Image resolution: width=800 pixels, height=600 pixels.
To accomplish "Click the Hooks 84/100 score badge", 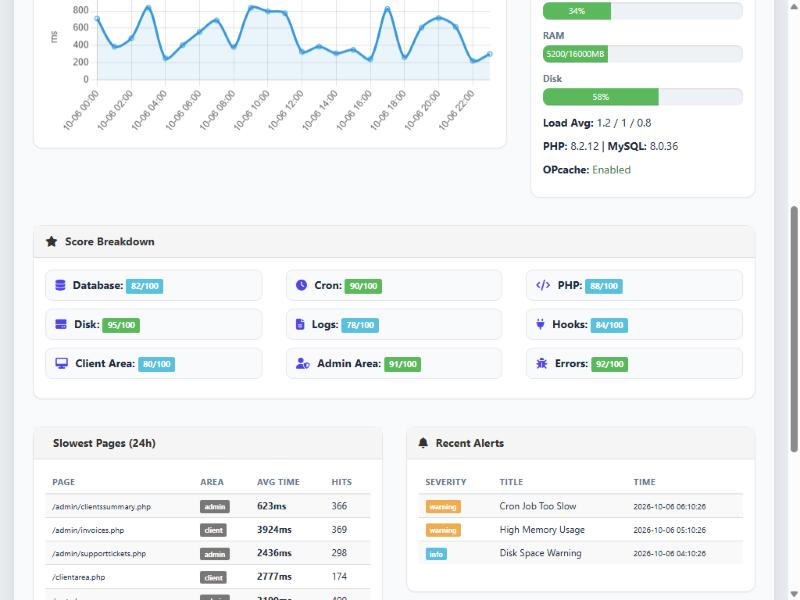I will pos(609,325).
